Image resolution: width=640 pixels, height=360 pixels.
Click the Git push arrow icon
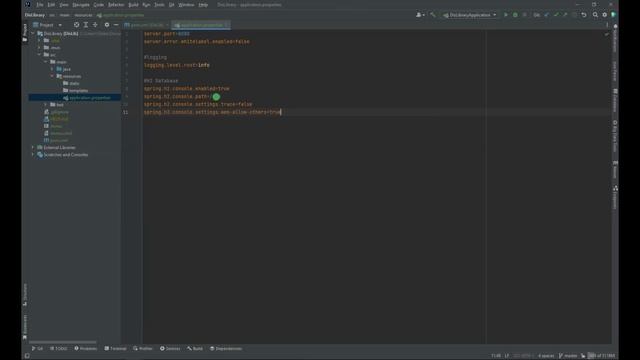coord(565,15)
